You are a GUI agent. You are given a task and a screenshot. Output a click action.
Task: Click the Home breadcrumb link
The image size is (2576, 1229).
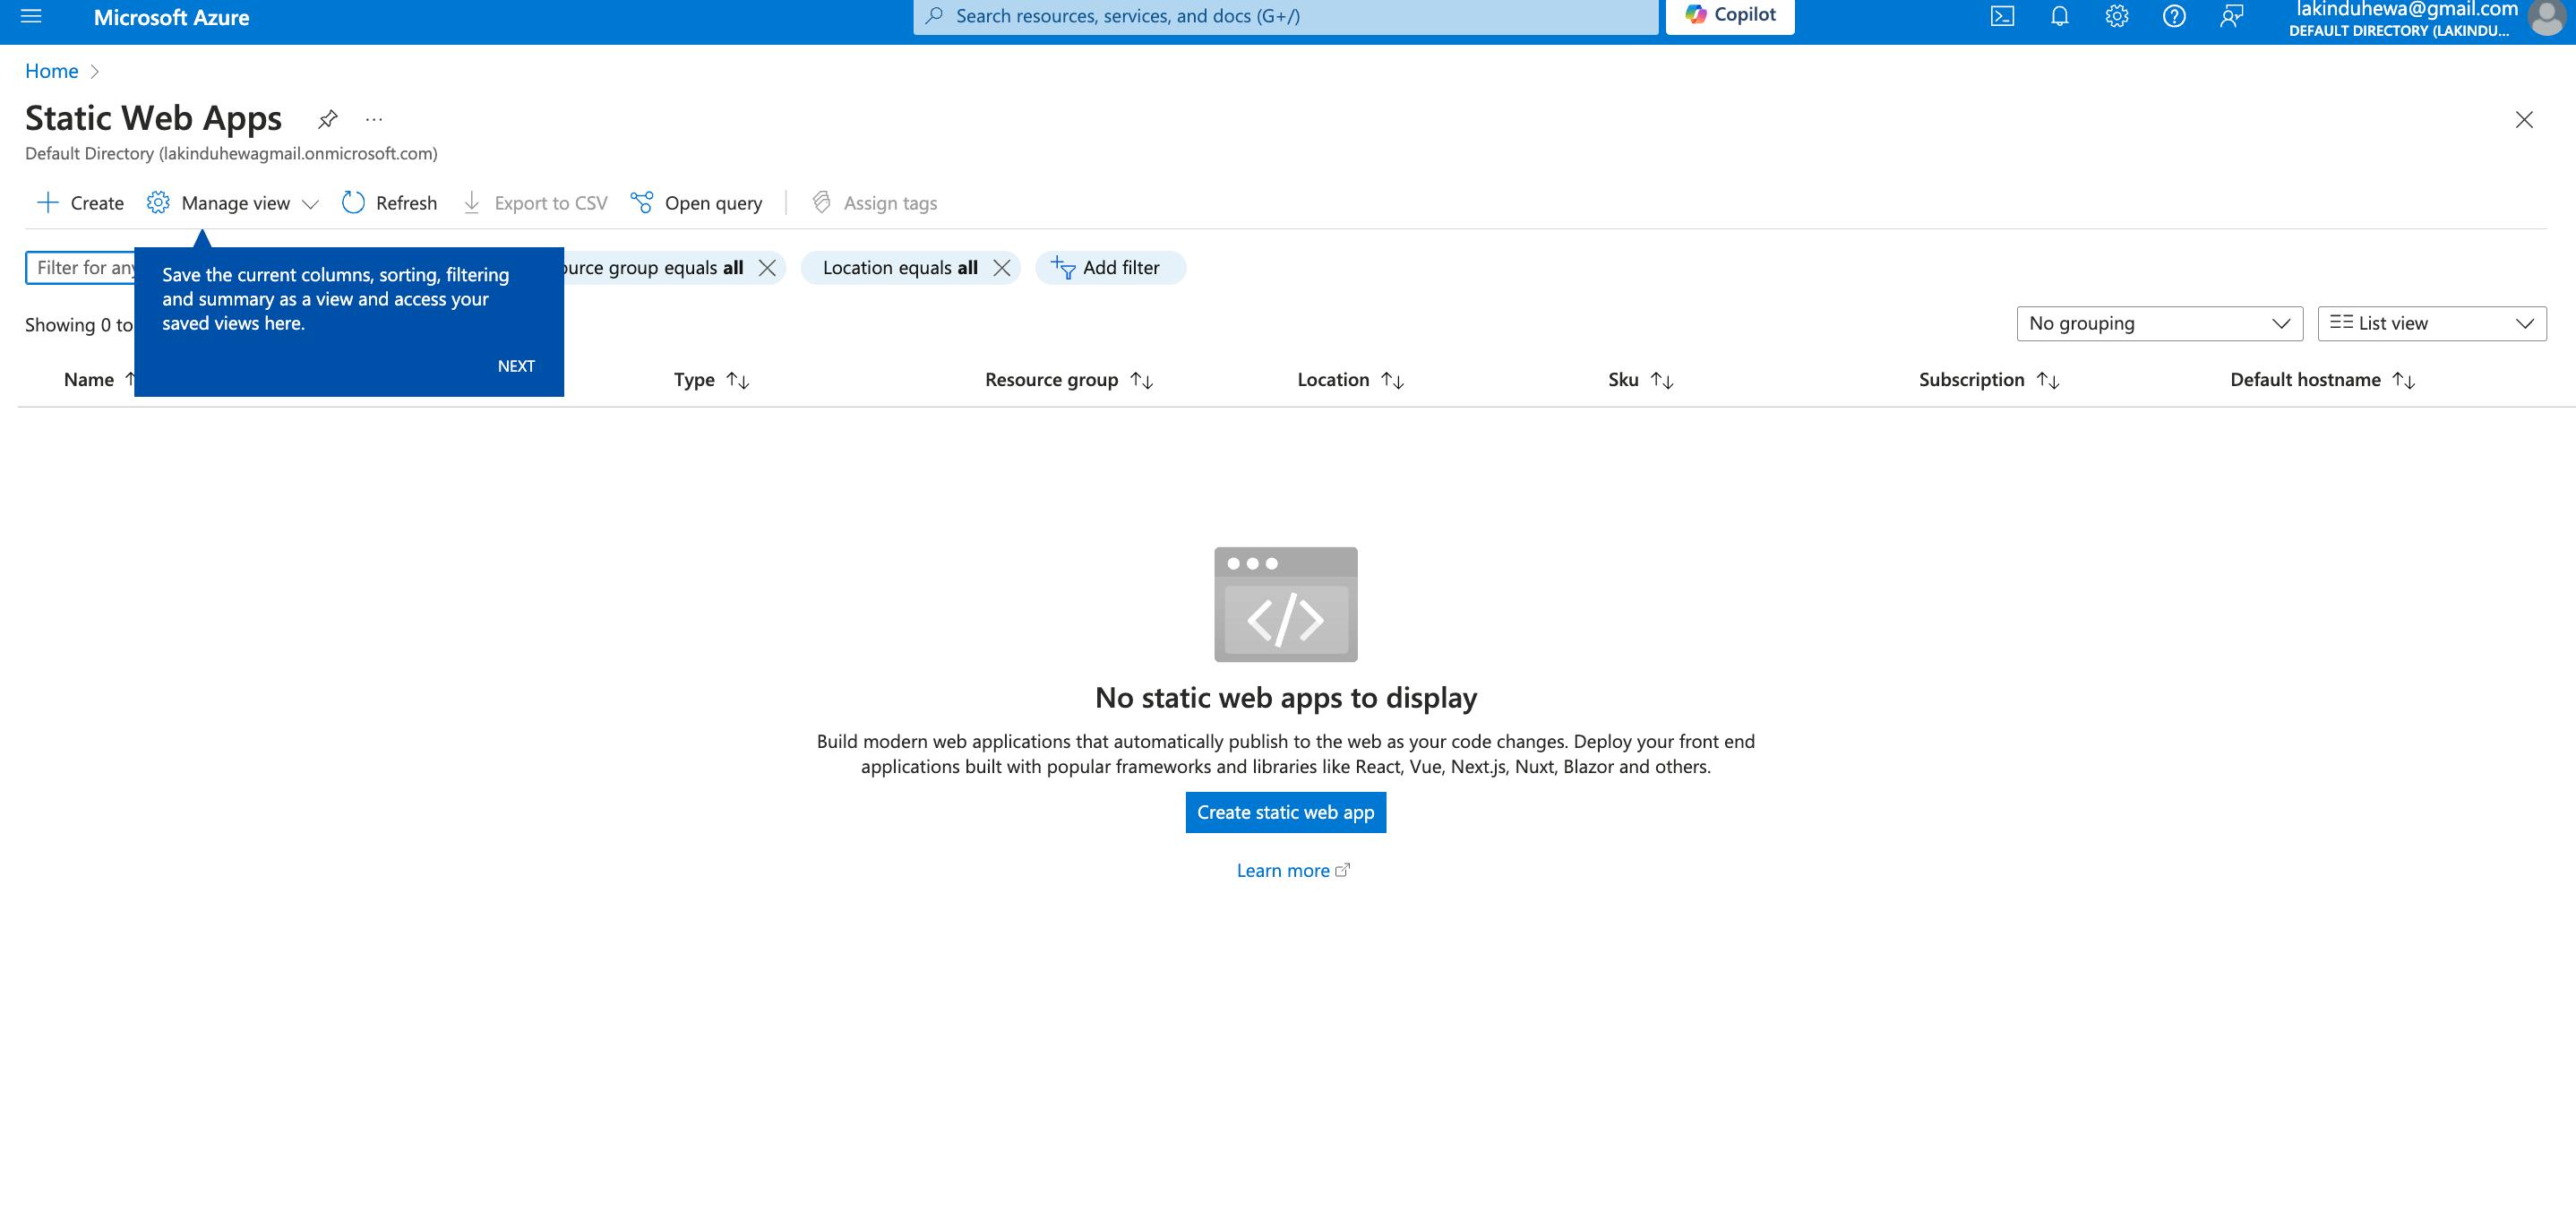pos(51,71)
